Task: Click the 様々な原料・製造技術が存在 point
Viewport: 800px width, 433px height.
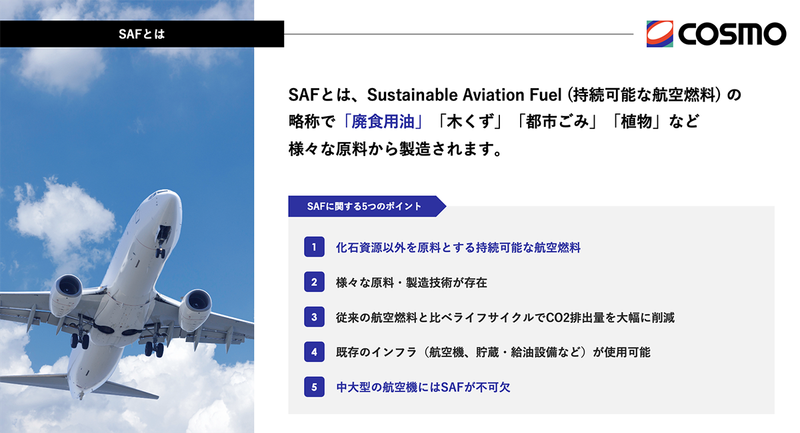Action: 411,282
